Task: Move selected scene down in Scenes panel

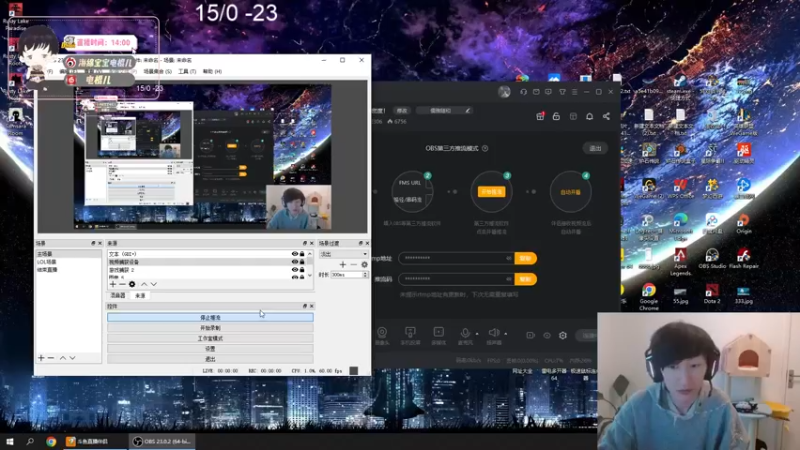Action: coord(72,358)
